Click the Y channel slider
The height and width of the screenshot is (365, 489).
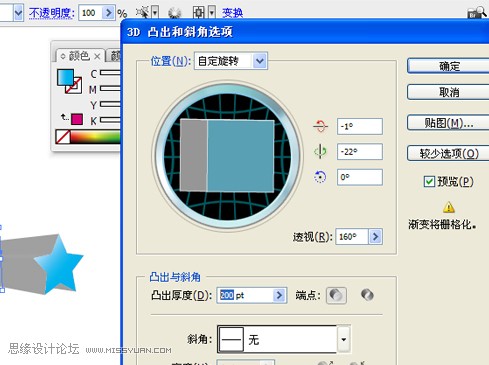coord(110,104)
